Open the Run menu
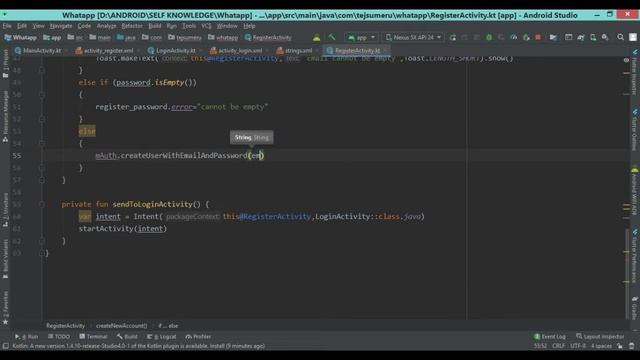Viewport: 640px width, 360px height. (171, 26)
